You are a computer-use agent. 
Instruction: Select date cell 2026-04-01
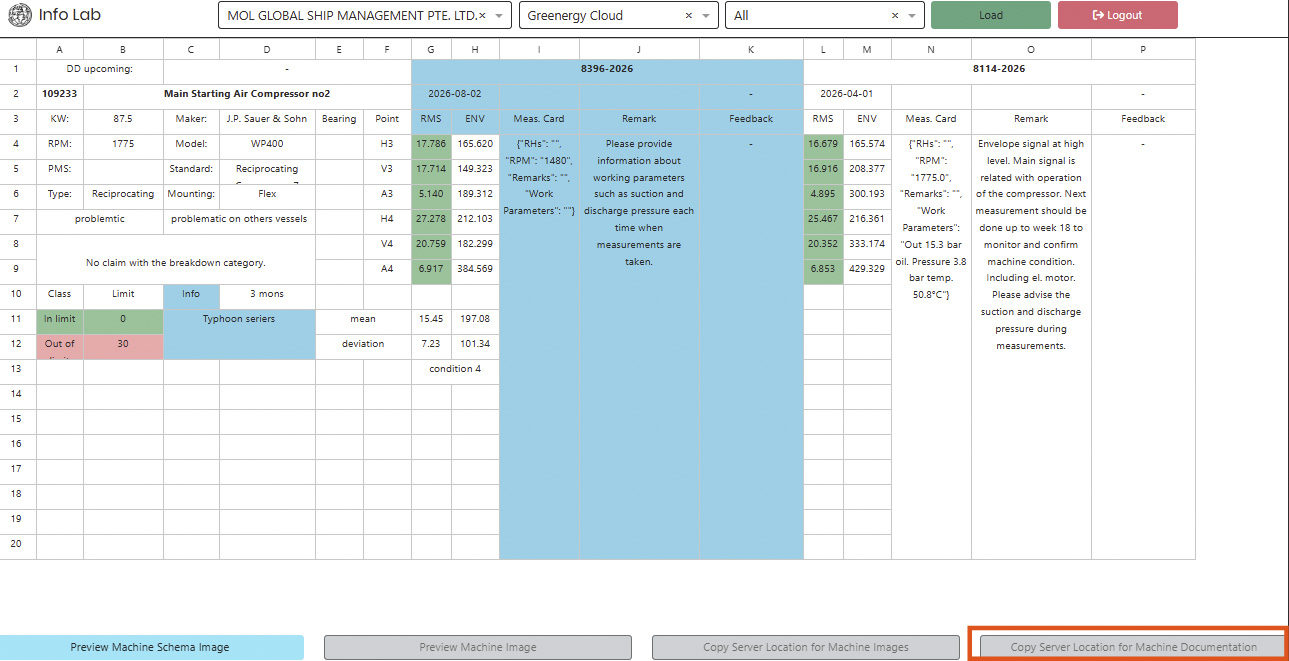click(x=847, y=94)
